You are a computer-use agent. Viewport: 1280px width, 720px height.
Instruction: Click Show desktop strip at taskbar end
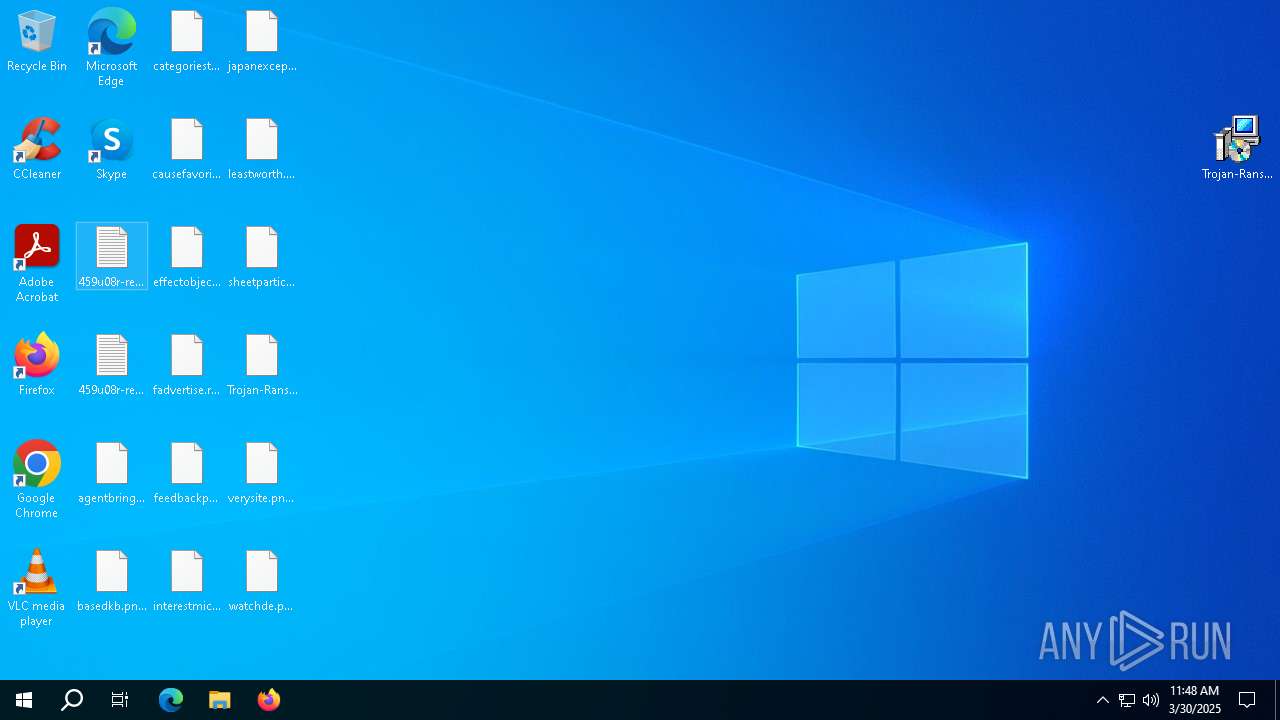1277,700
